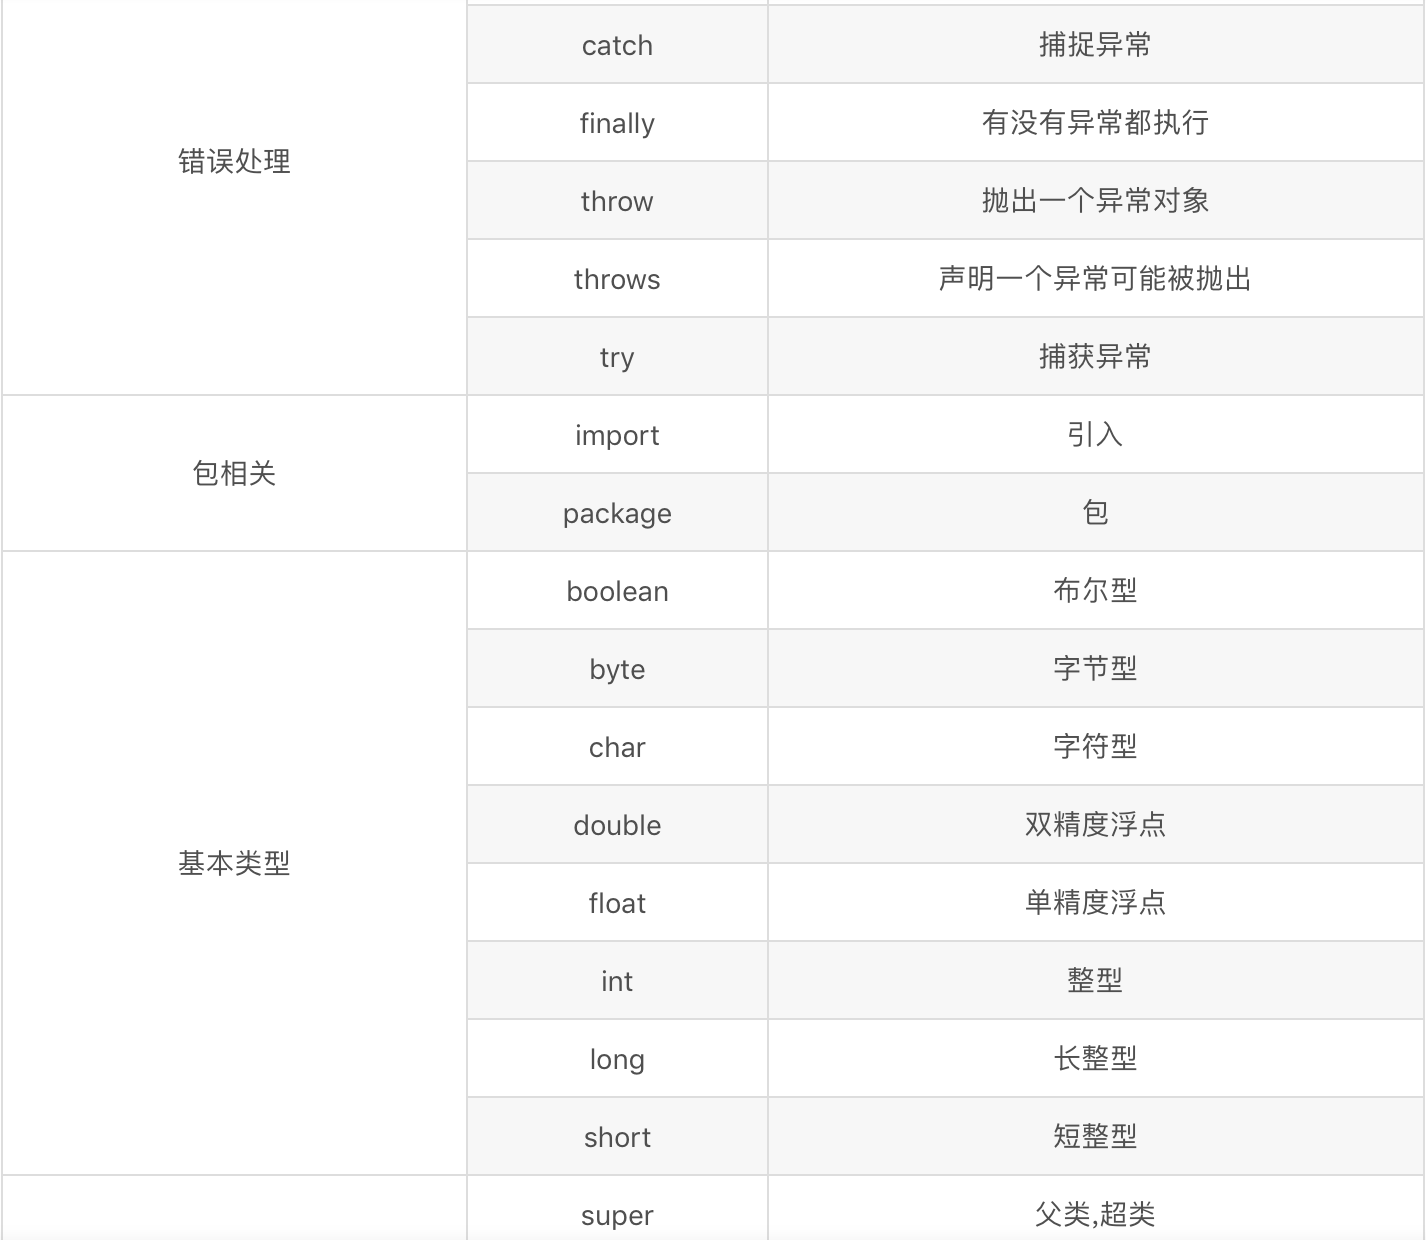The height and width of the screenshot is (1240, 1426).
Task: Click the long keyword cell
Action: (x=617, y=1059)
